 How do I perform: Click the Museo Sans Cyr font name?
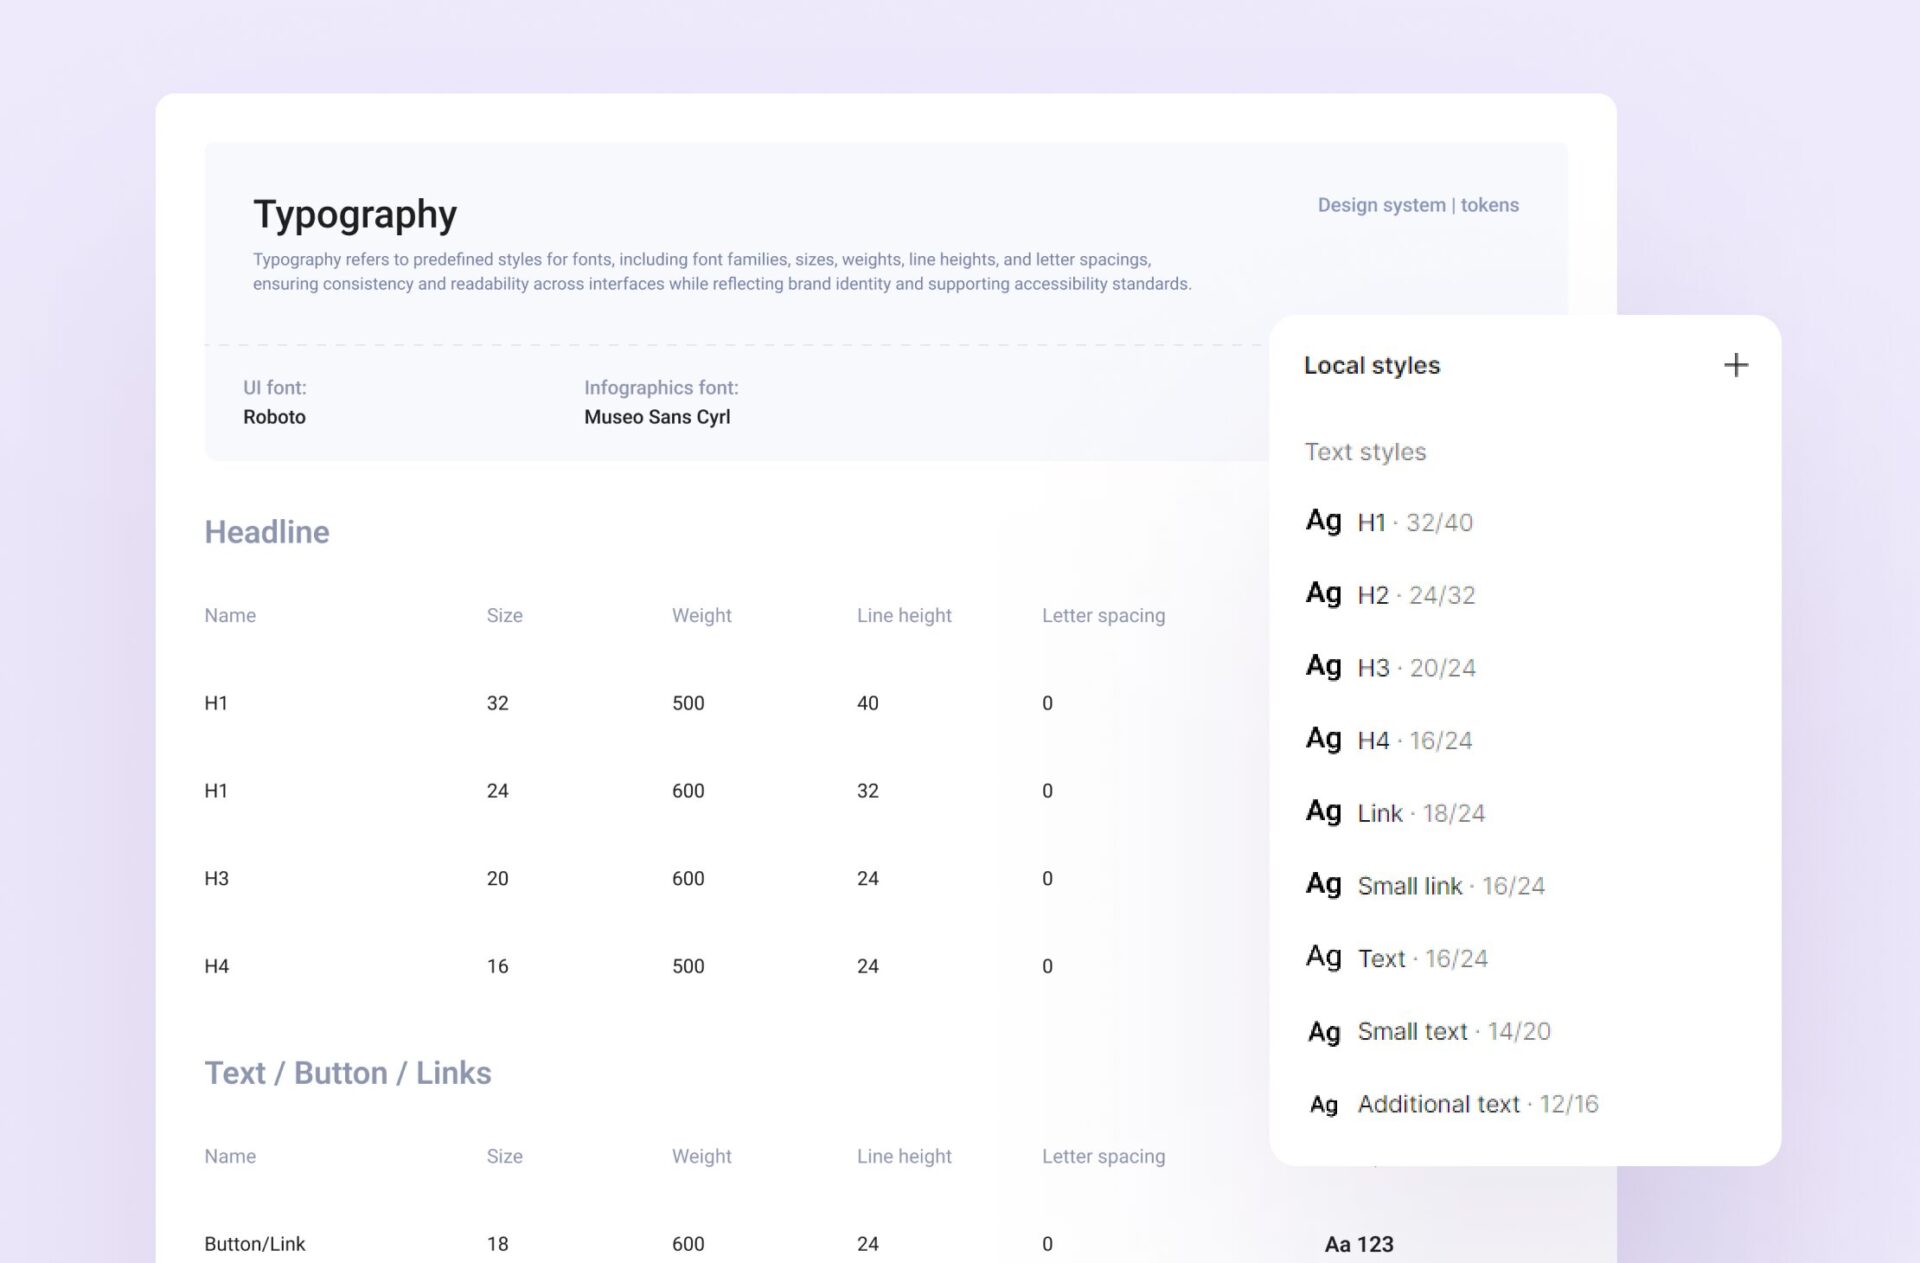pyautogui.click(x=657, y=417)
